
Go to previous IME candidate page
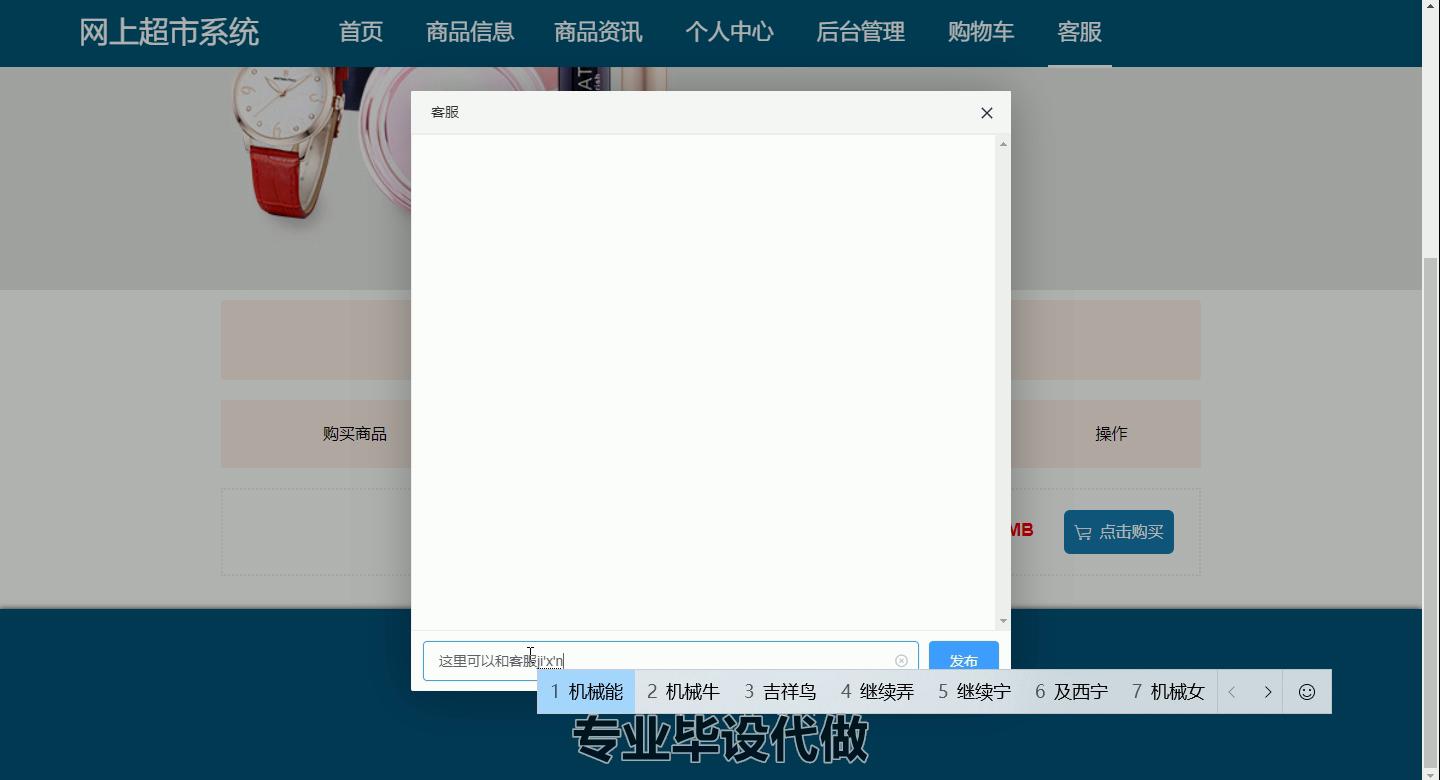[x=1232, y=692]
